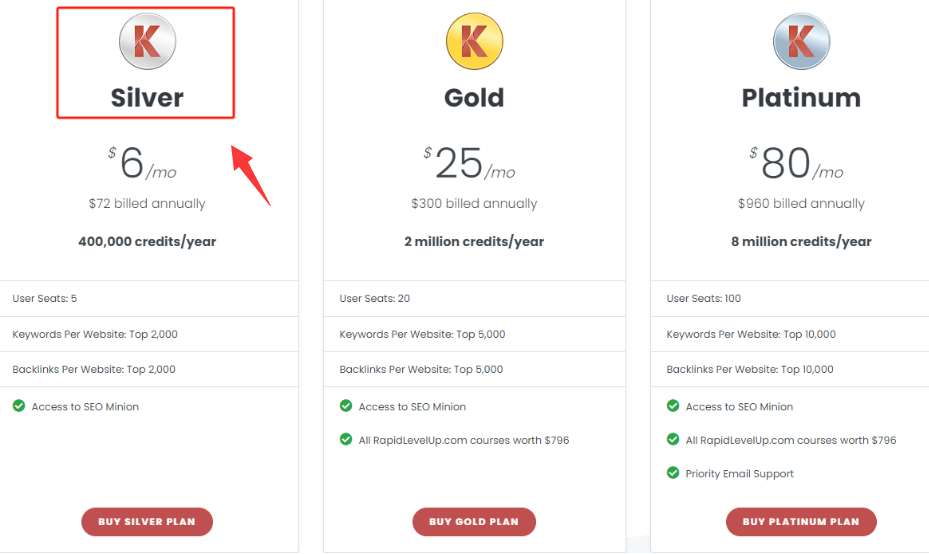Click the 2 million credits/year label
The image size is (929, 554).
(474, 241)
